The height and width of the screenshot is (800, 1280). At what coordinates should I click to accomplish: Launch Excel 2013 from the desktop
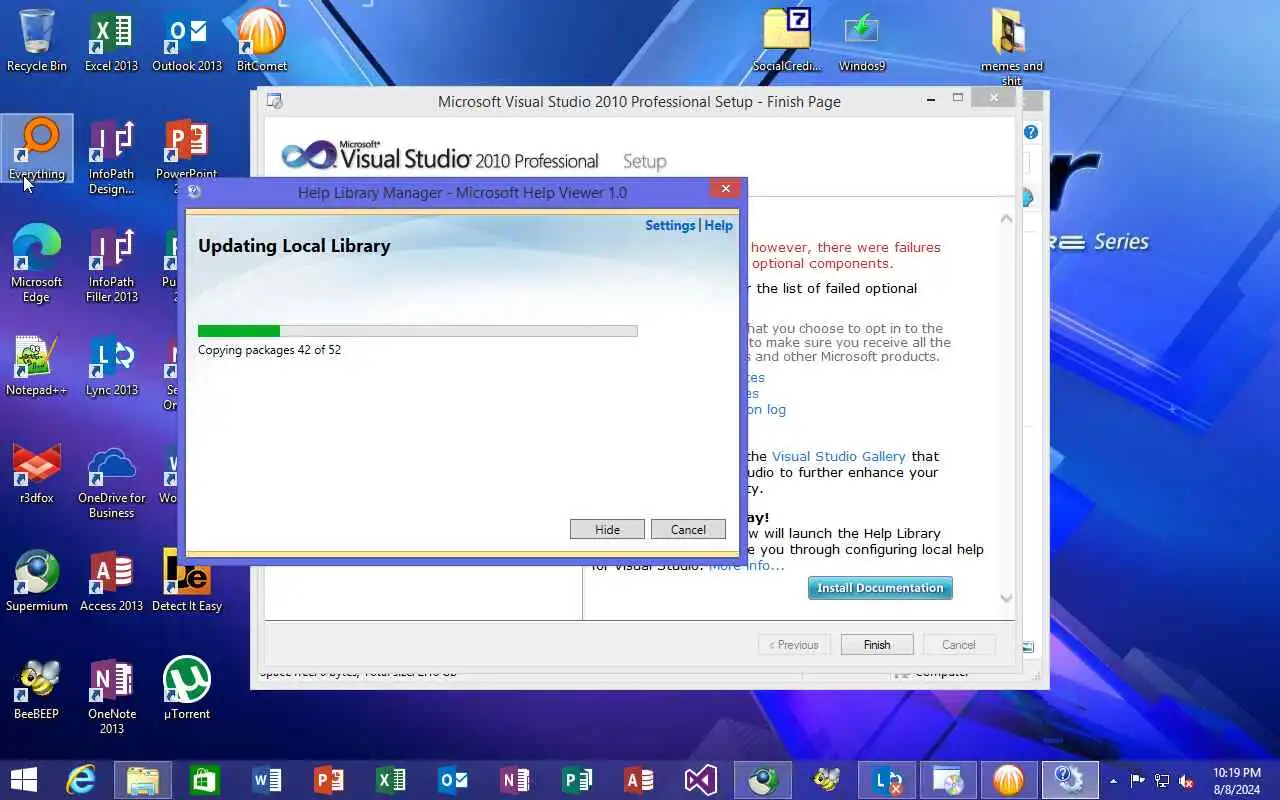click(x=111, y=41)
